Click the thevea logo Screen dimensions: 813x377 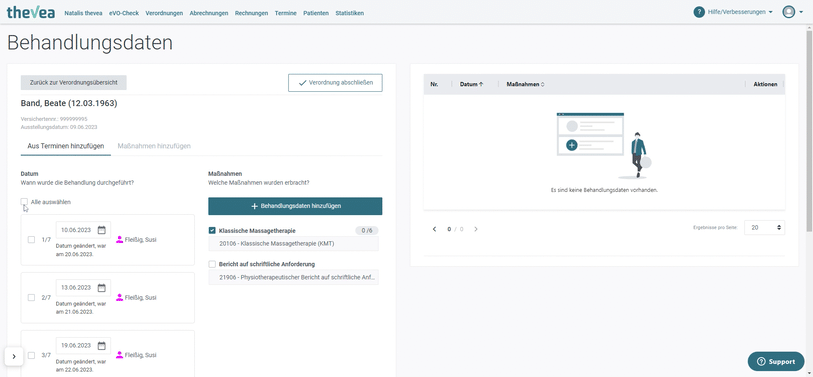point(31,12)
